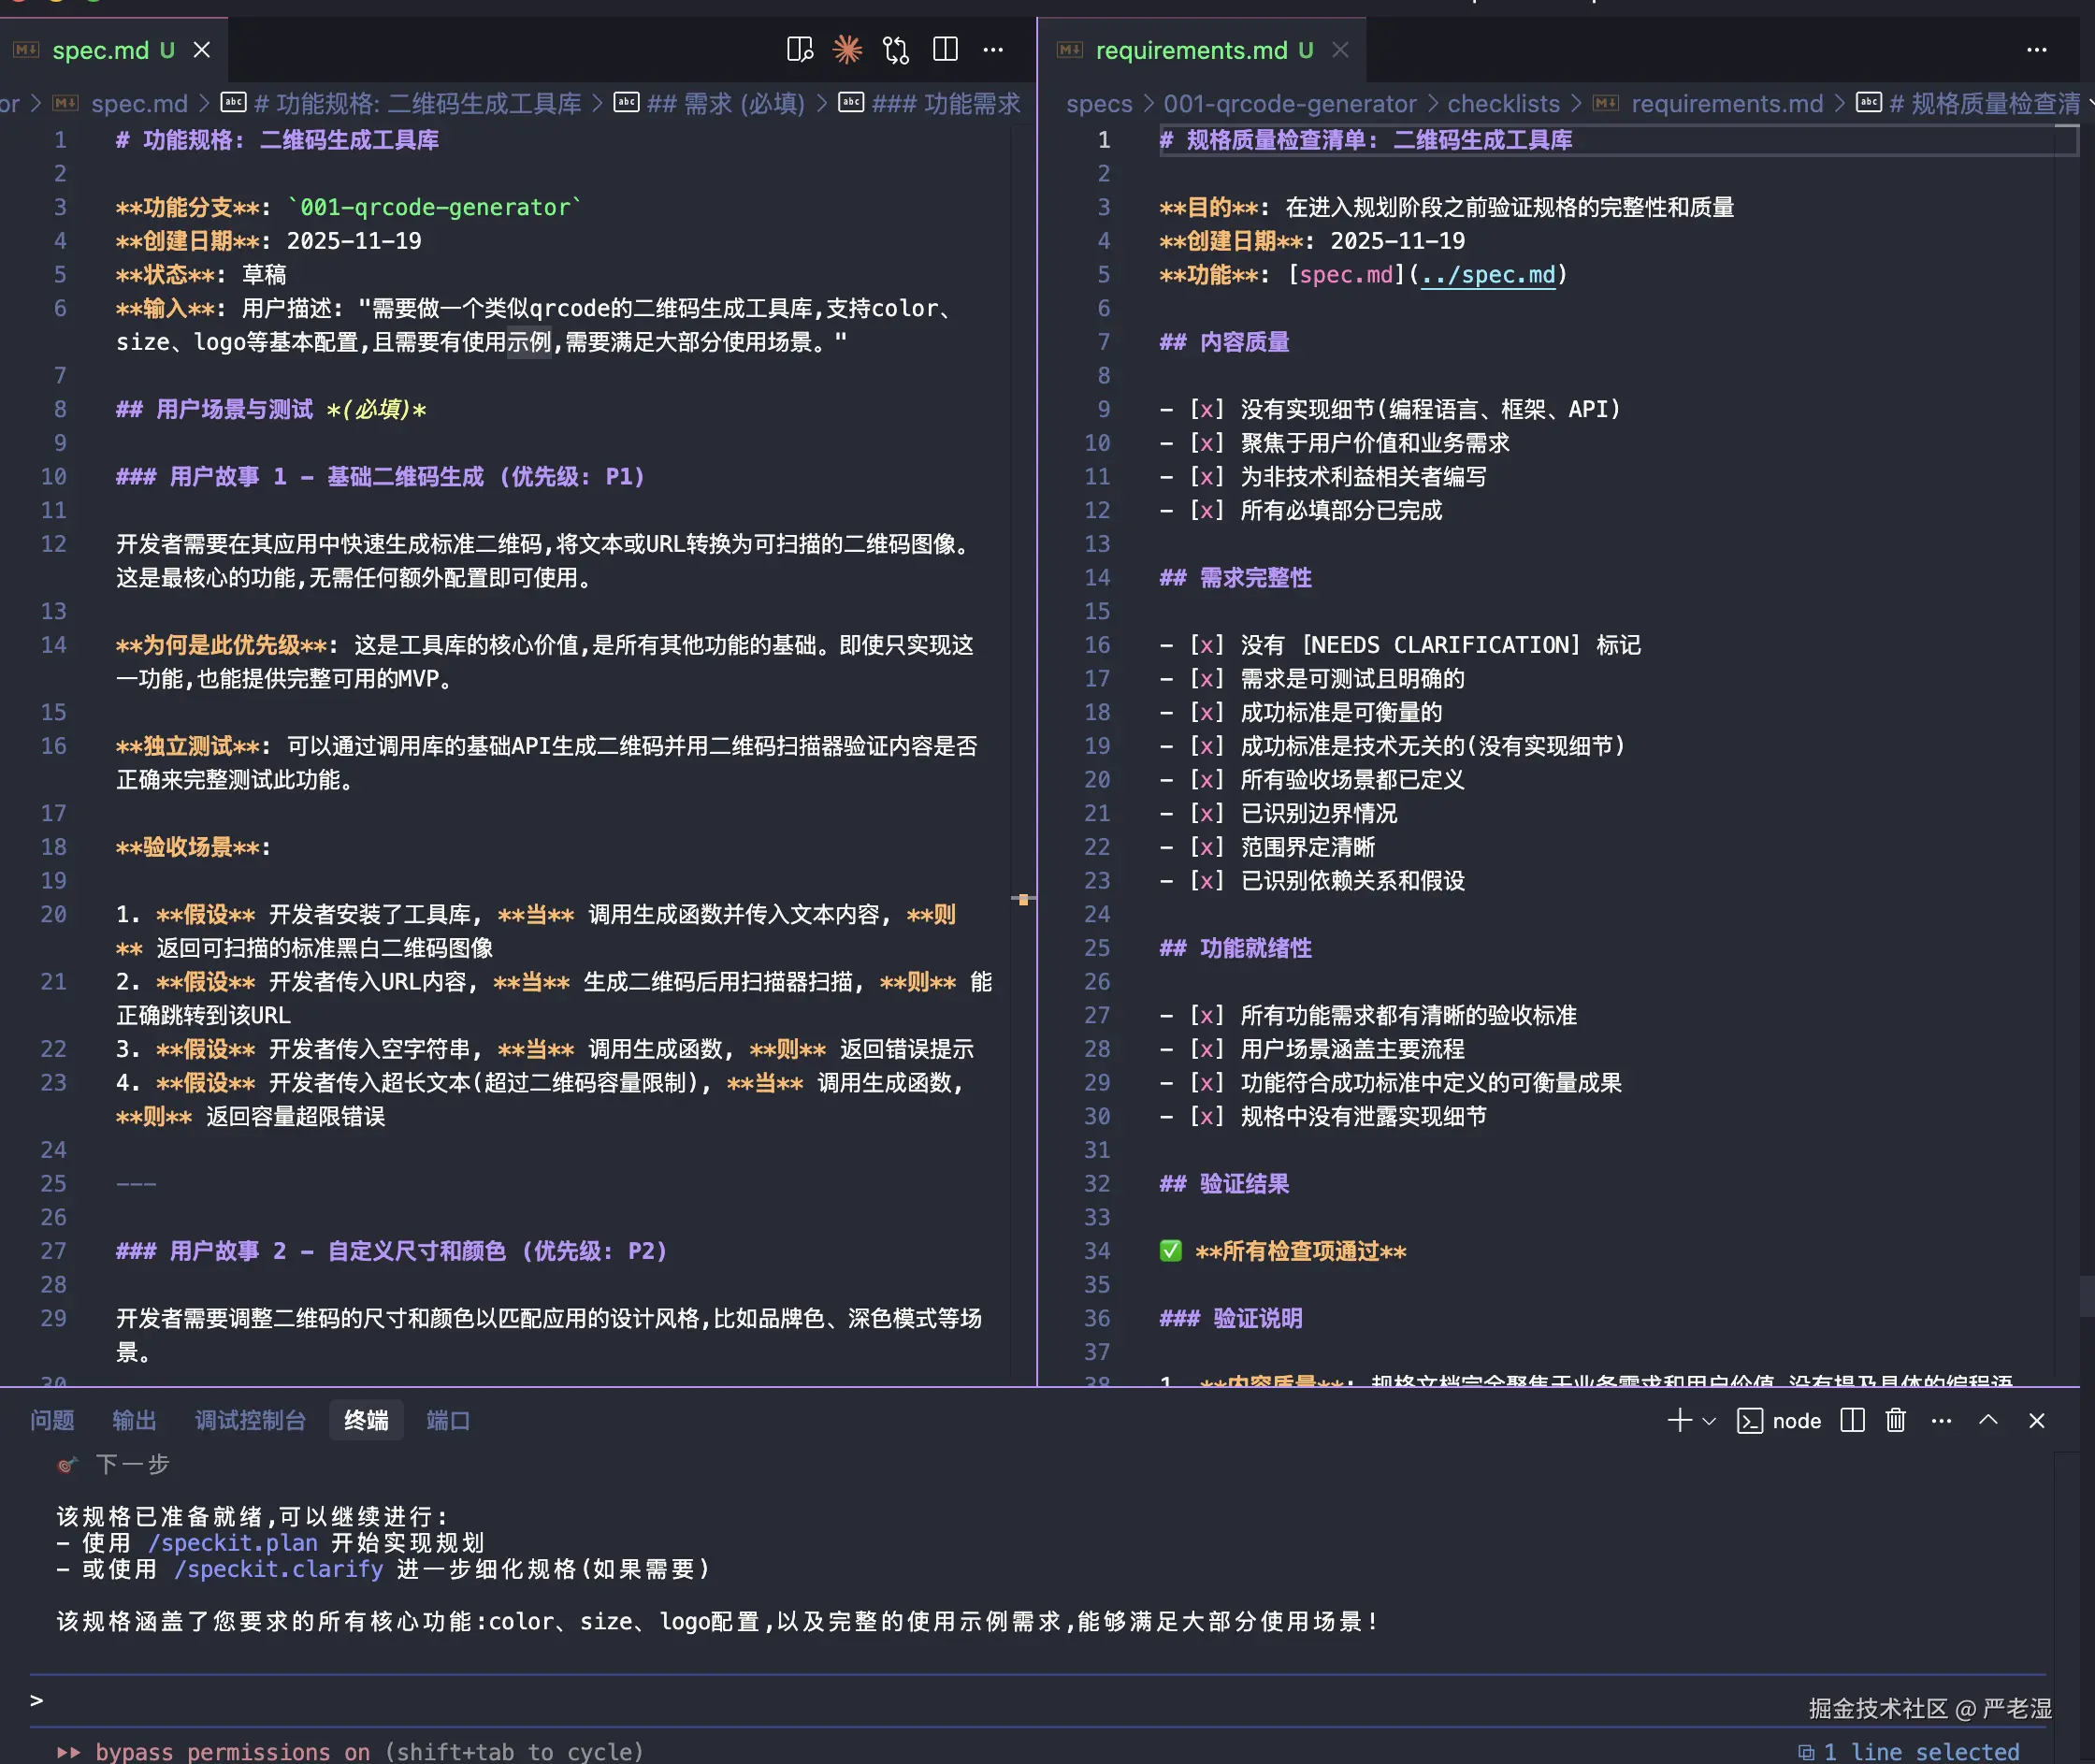Viewport: 2095px width, 1764px height.
Task: Create a new terminal with the plus icon
Action: point(1679,1421)
